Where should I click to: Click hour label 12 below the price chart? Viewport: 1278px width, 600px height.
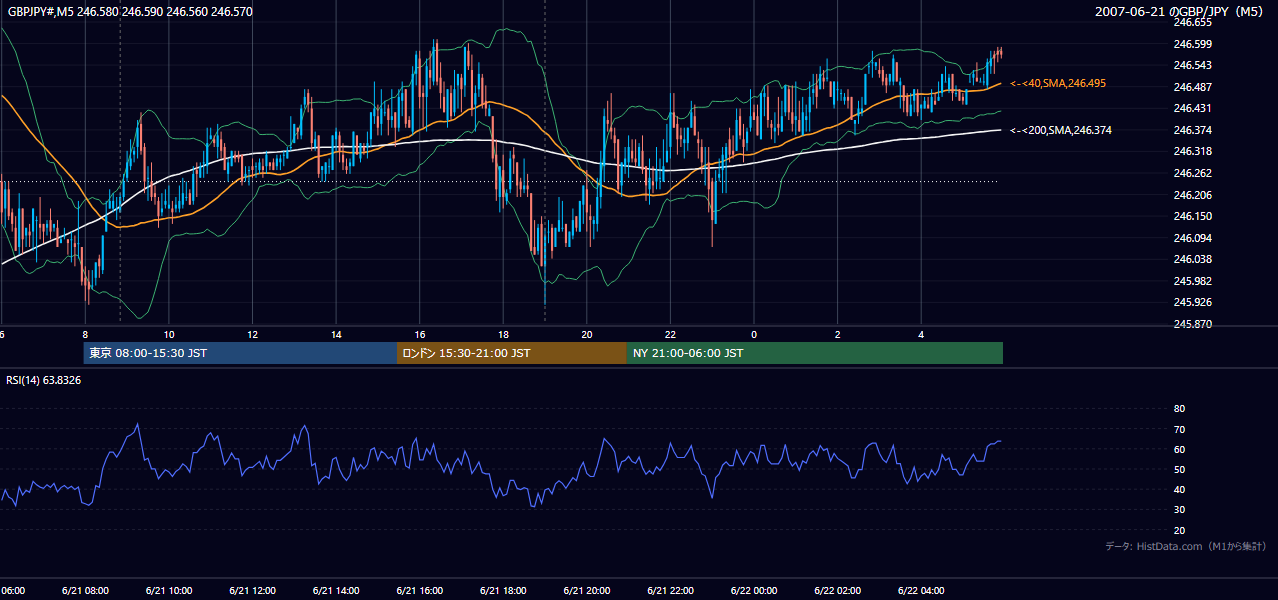252,335
